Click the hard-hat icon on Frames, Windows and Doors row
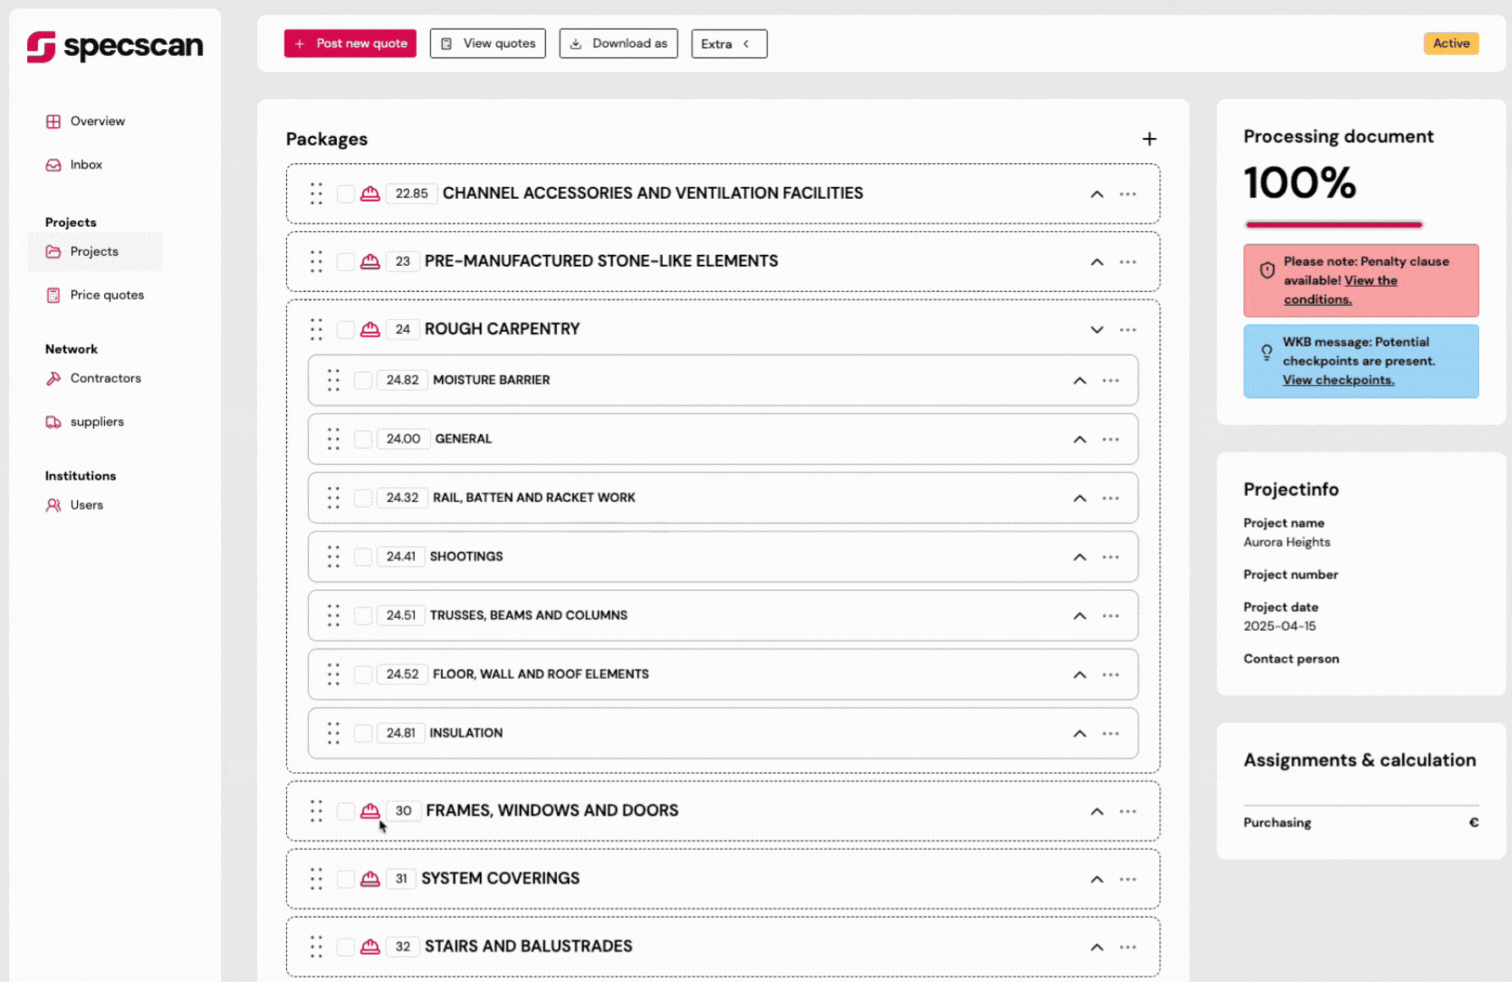The width and height of the screenshot is (1512, 982). click(x=370, y=811)
